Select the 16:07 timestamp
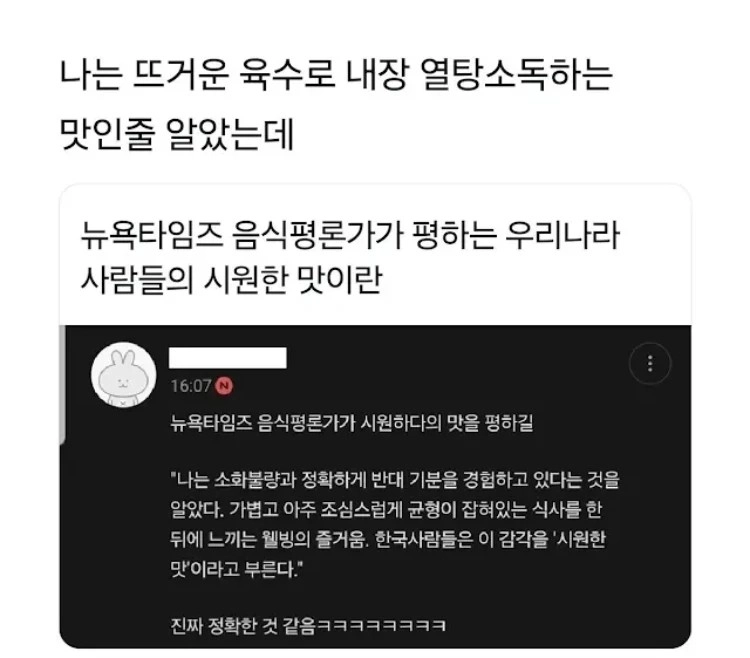The width and height of the screenshot is (750, 658). point(191,386)
